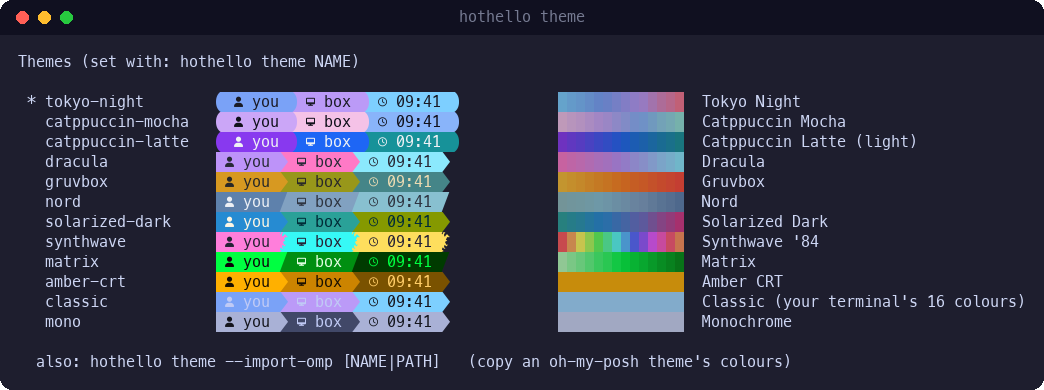The width and height of the screenshot is (1044, 390).
Task: Click the theme name "dracula"
Action: (x=77, y=162)
